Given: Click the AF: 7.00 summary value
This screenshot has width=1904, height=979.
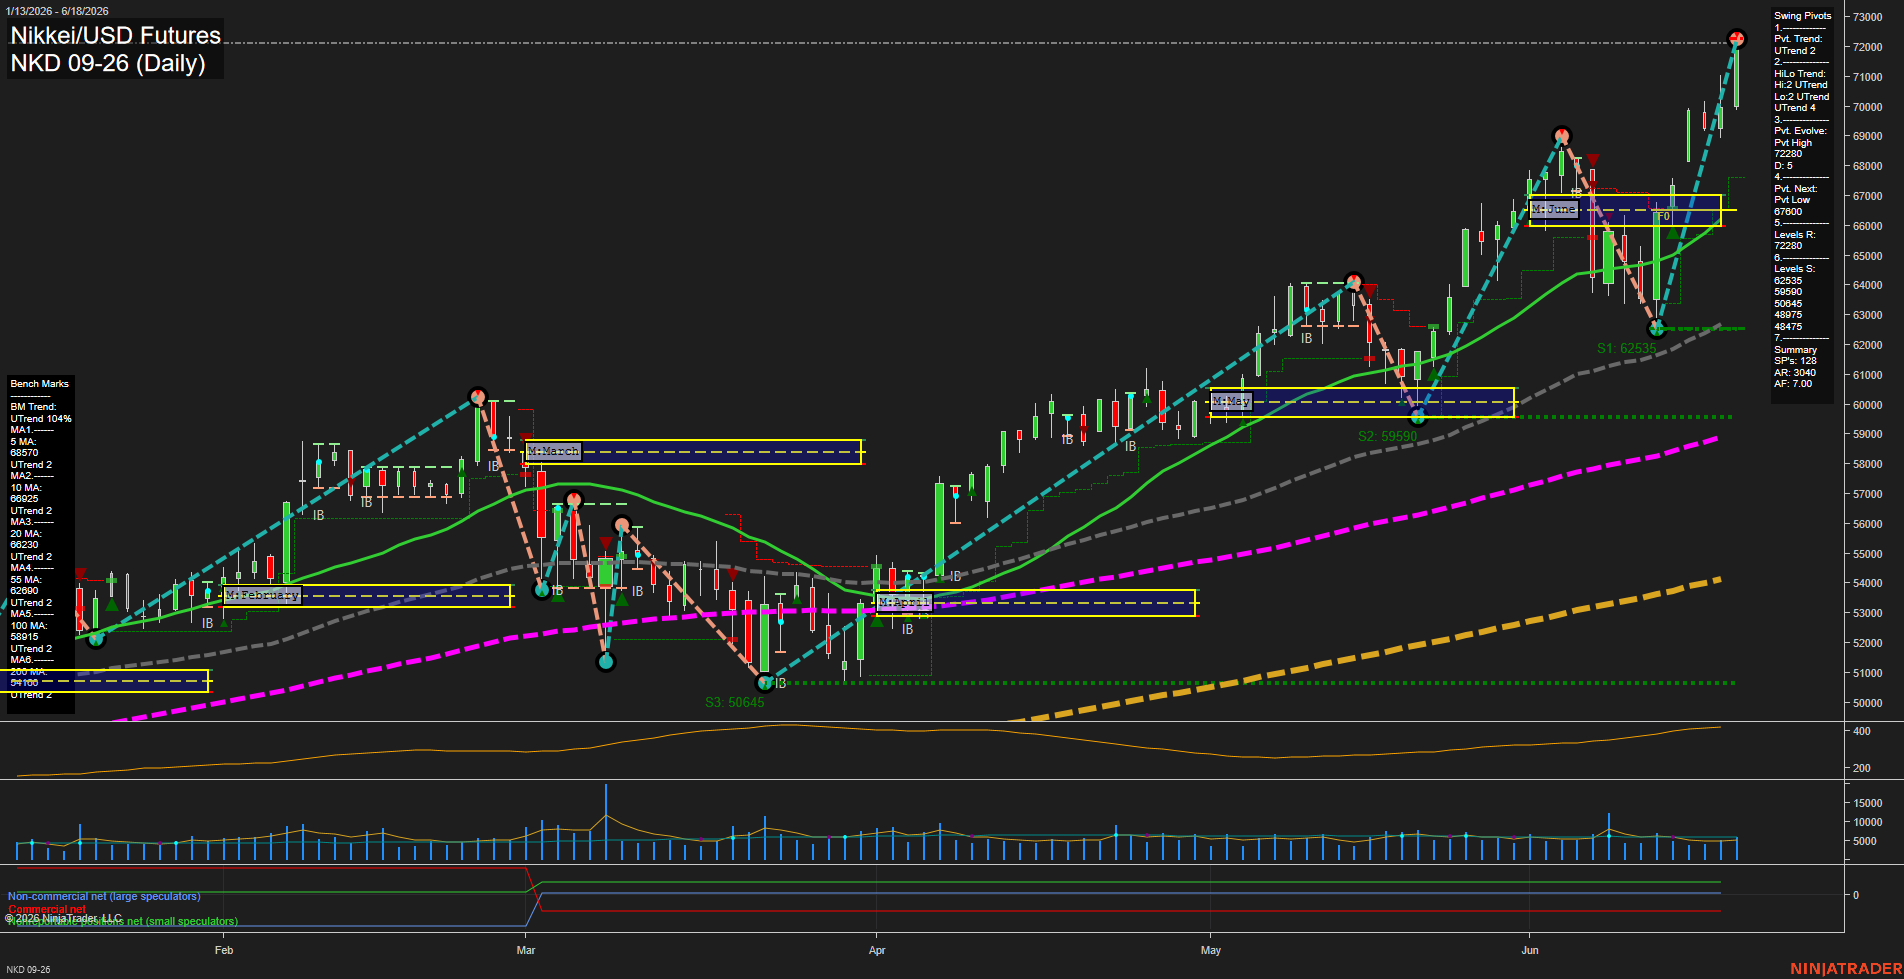Looking at the screenshot, I should point(1793,384).
